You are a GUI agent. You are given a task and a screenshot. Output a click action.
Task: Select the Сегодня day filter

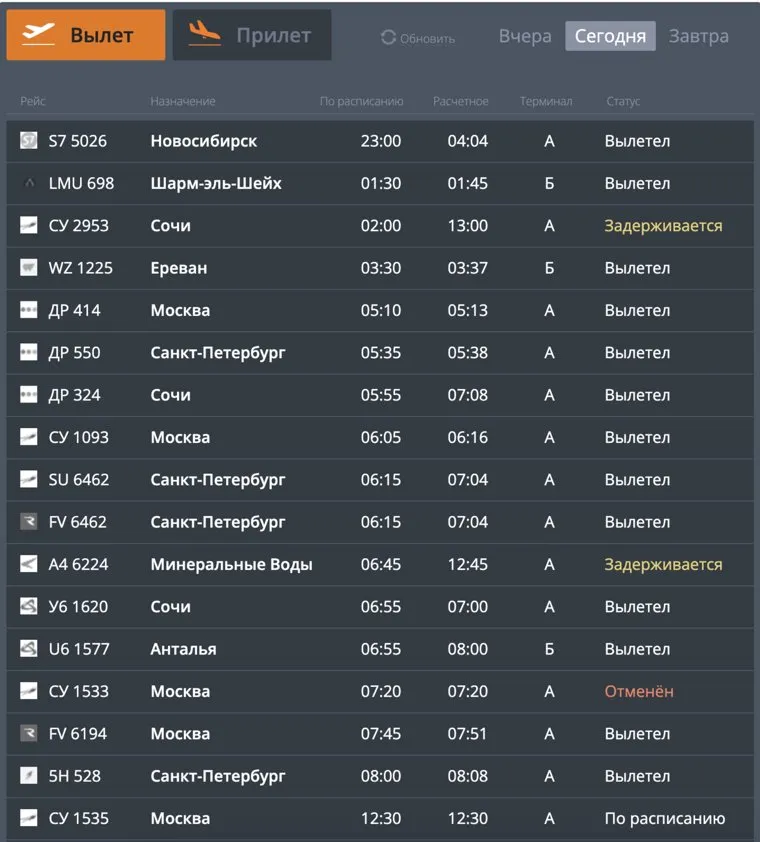click(610, 36)
